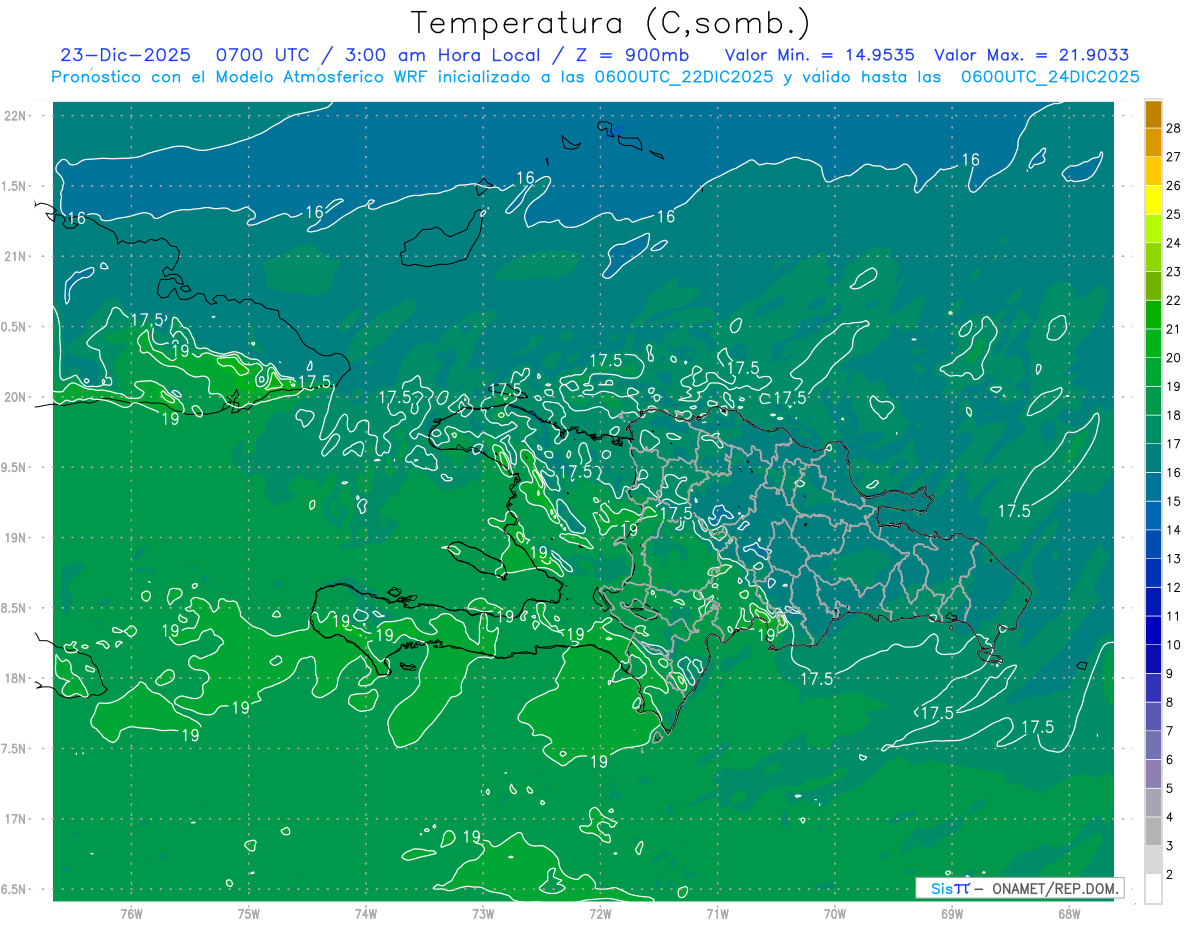Click 'Valor Min. = 14.9535' text
The image size is (1200, 927).
pyautogui.click(x=819, y=55)
